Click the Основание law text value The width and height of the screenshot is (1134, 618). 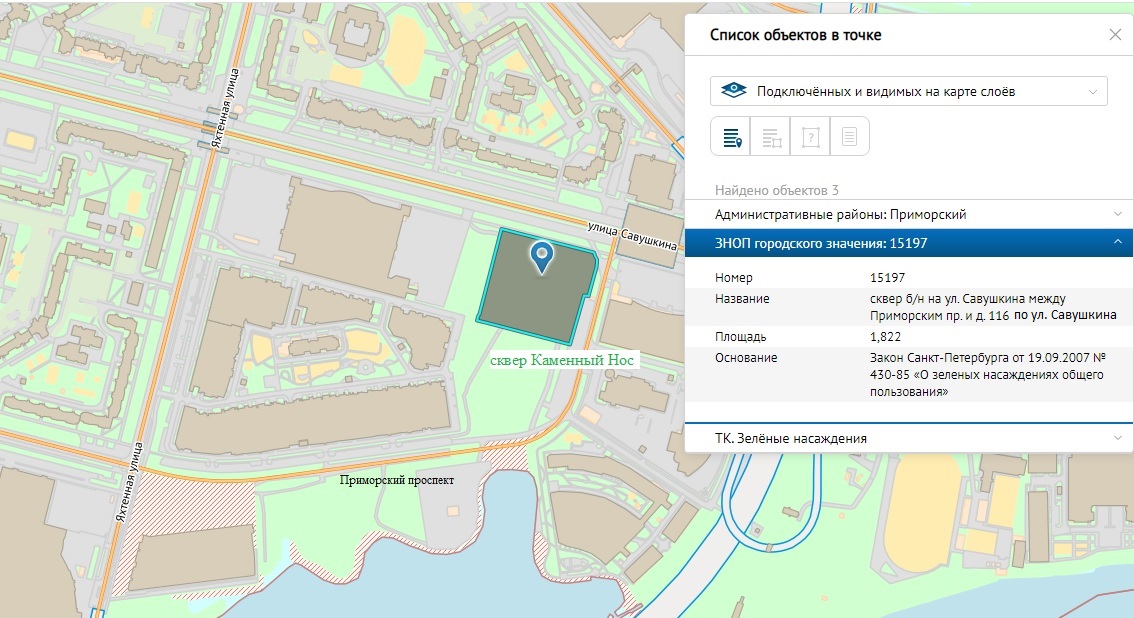986,375
